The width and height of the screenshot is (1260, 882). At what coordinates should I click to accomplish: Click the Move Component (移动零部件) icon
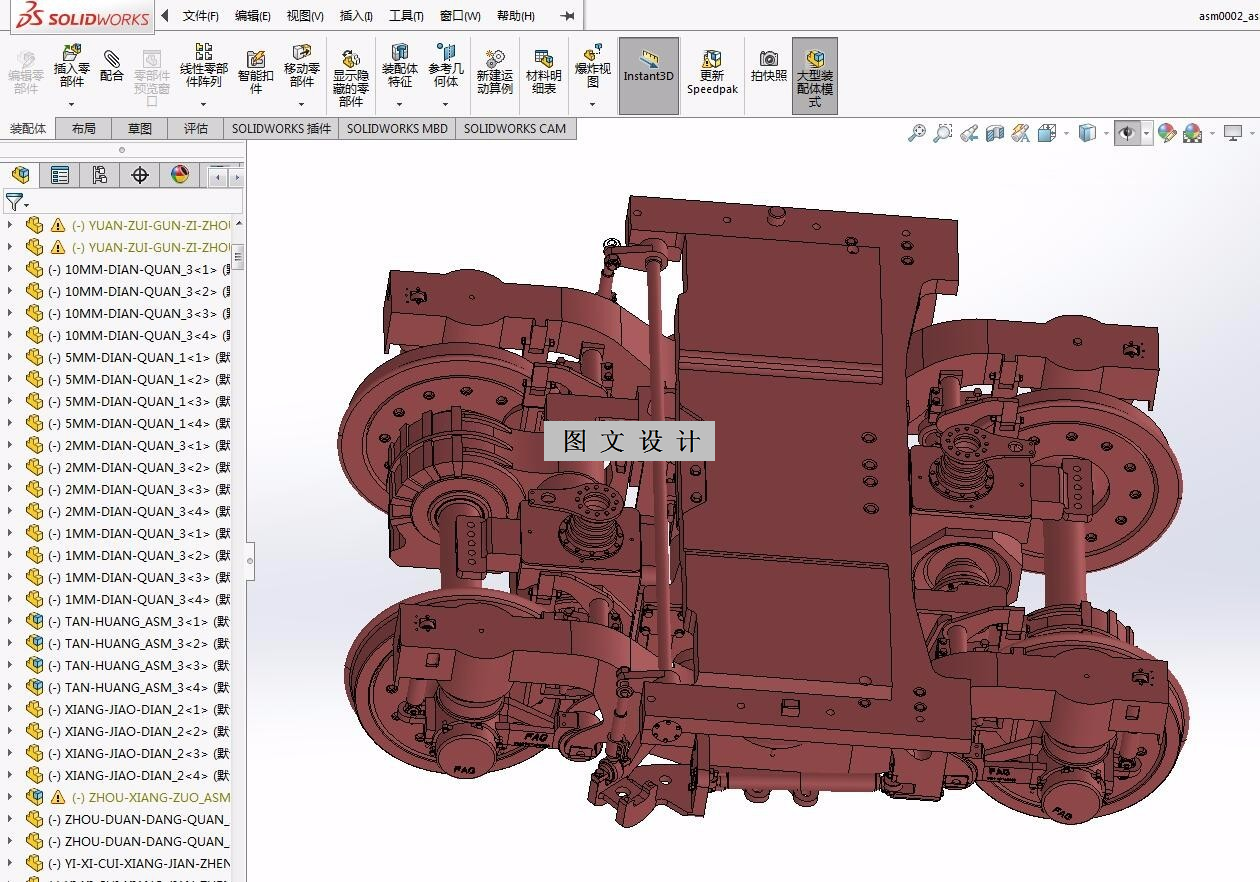point(302,67)
